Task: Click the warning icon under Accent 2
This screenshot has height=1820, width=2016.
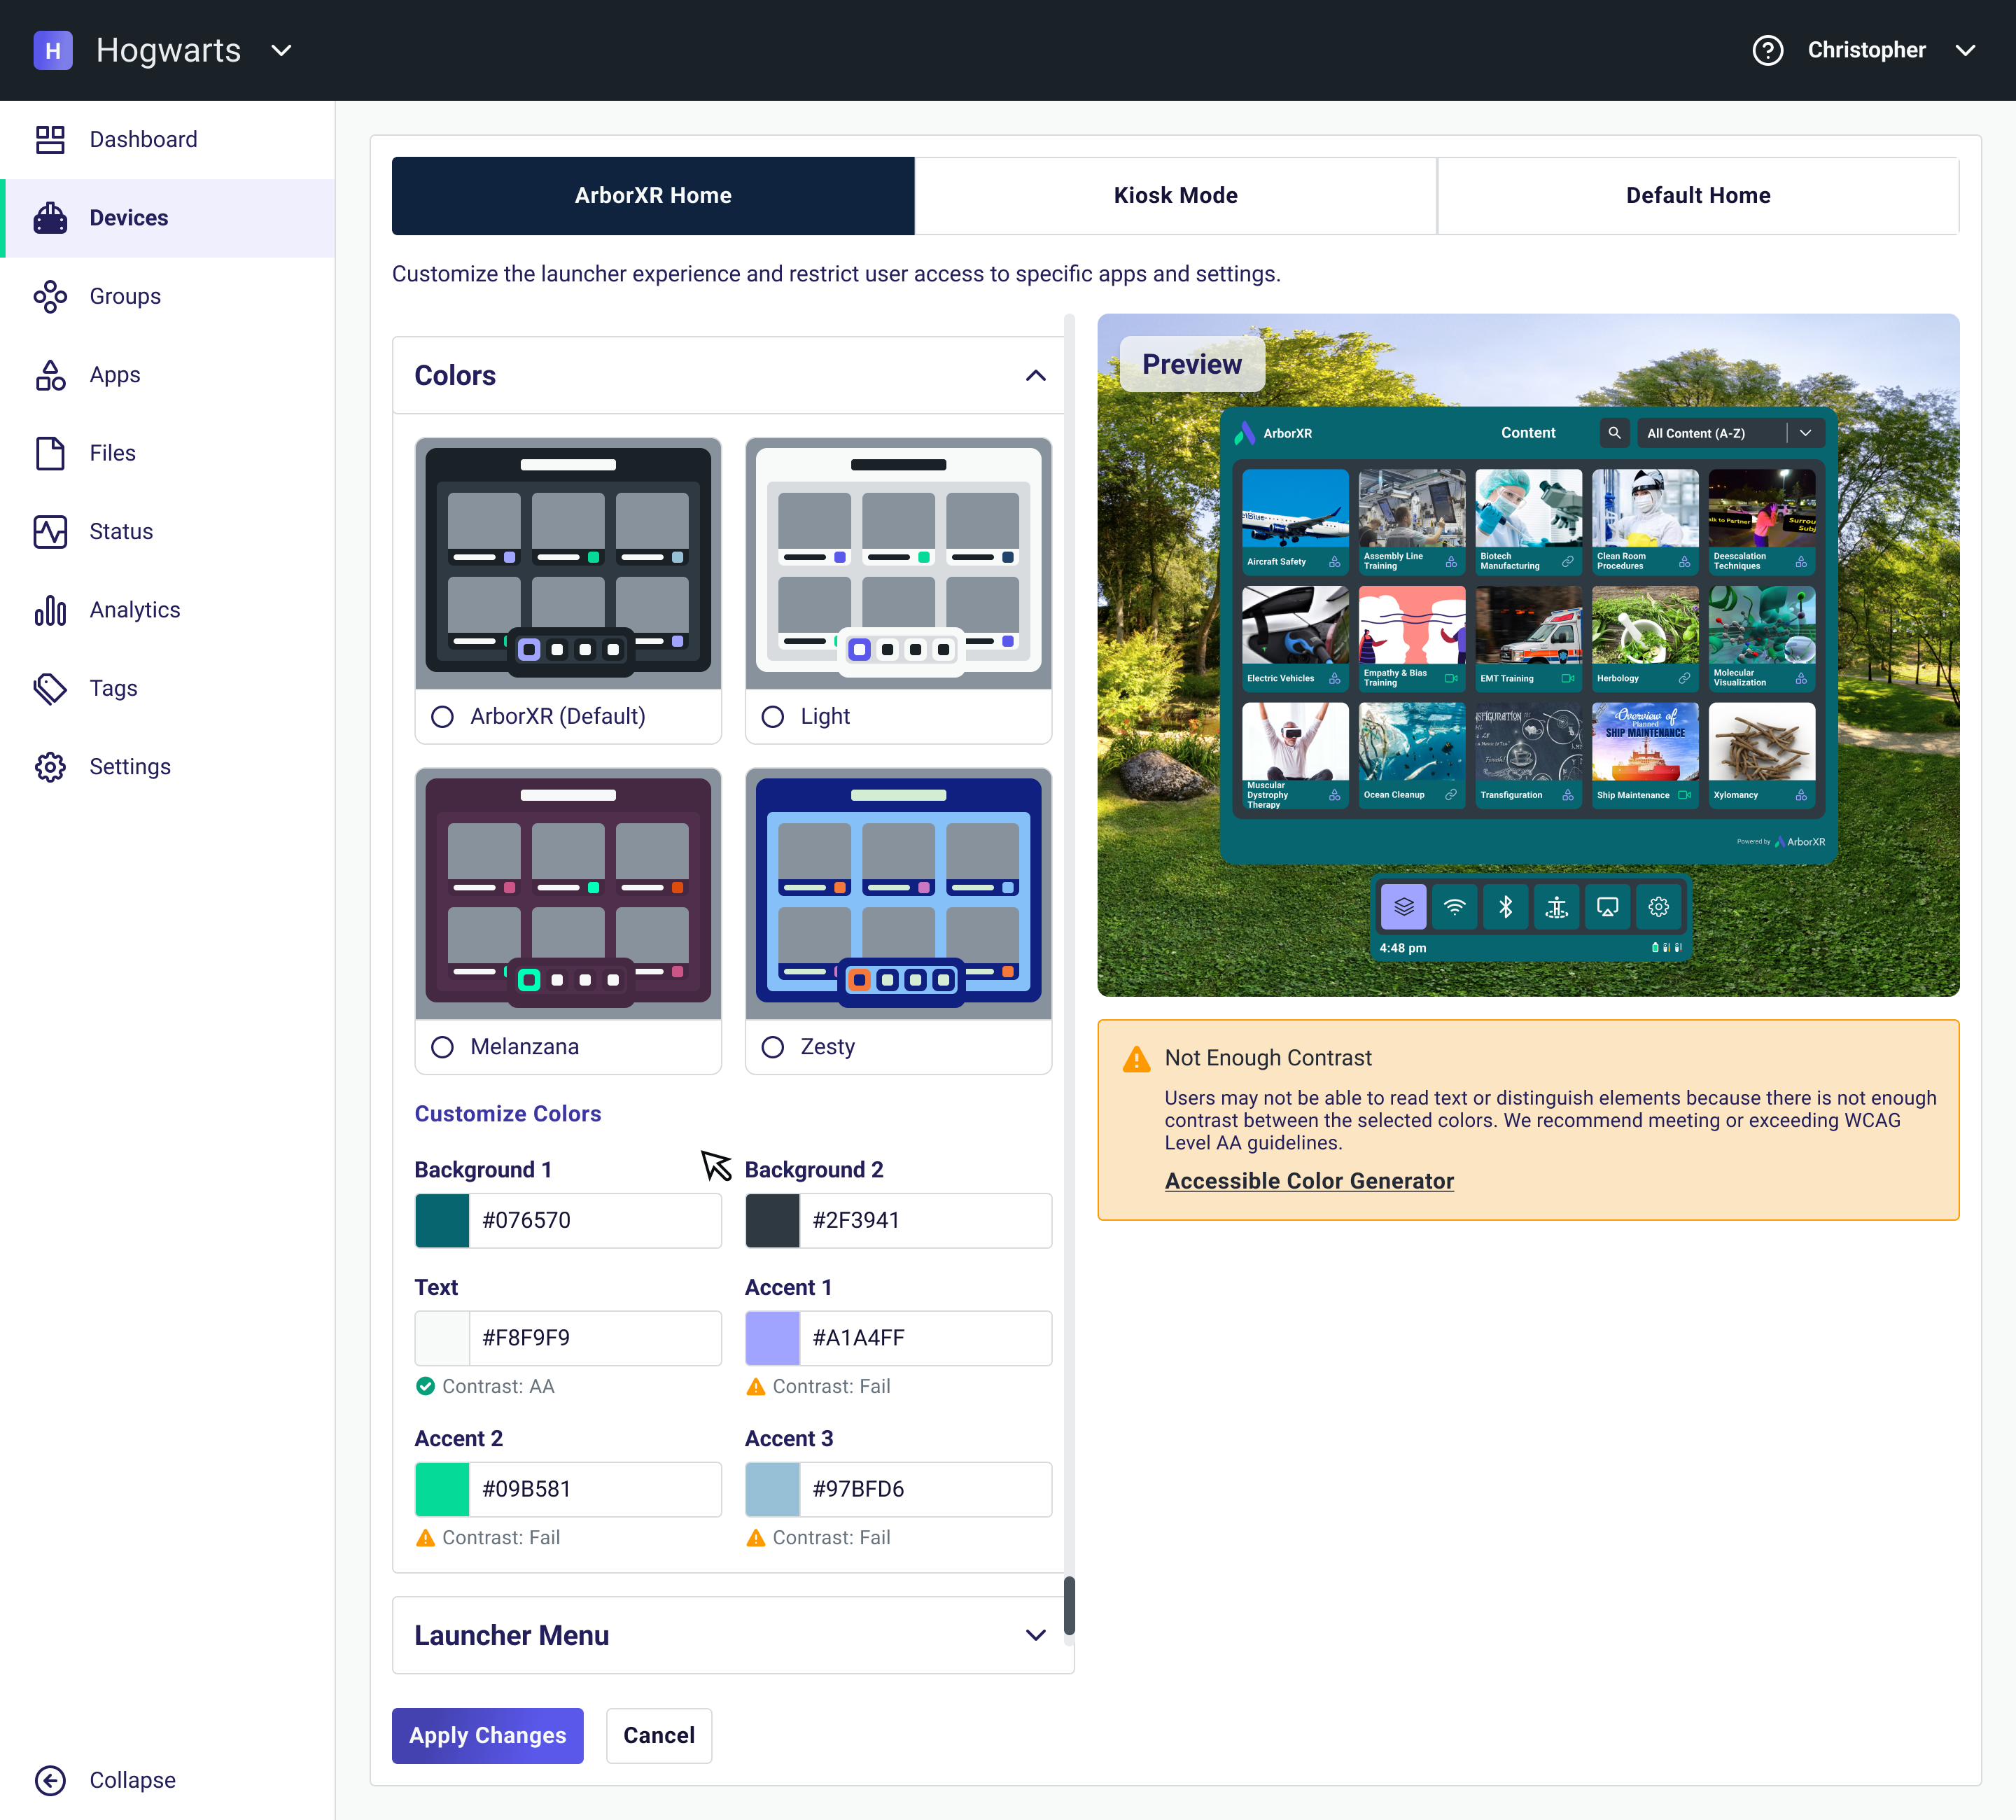Action: pyautogui.click(x=425, y=1537)
